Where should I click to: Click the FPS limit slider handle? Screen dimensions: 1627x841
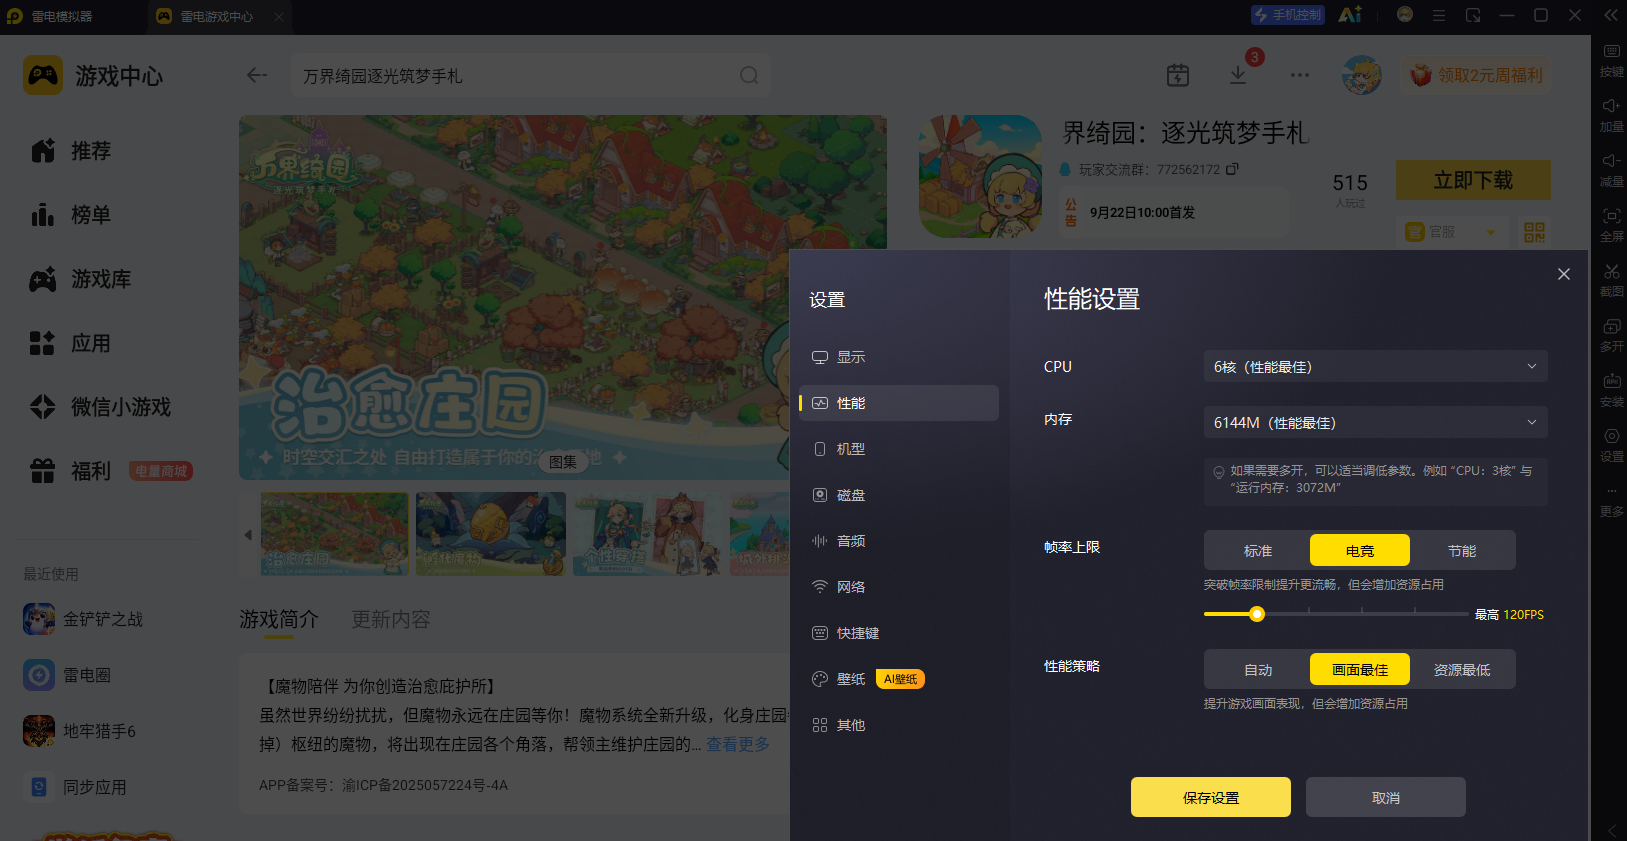(1257, 614)
